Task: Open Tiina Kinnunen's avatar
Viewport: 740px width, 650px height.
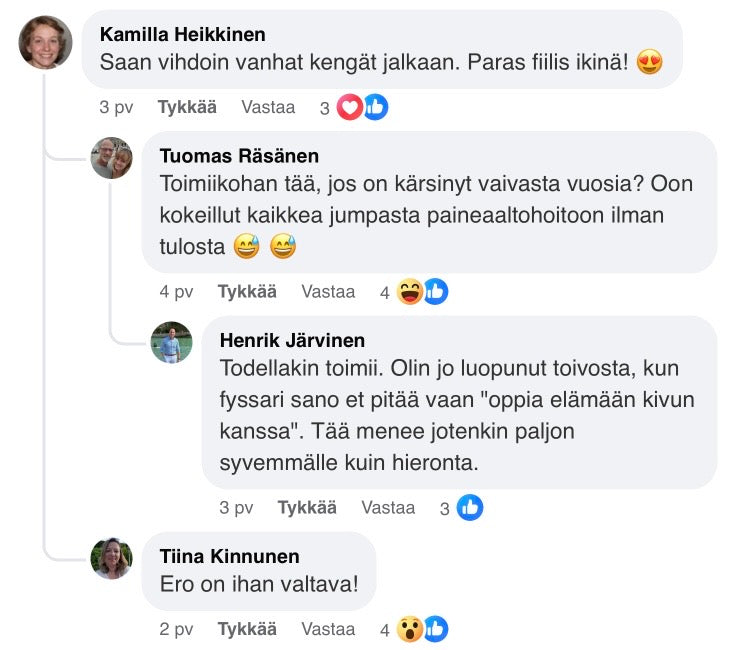Action: tap(112, 558)
